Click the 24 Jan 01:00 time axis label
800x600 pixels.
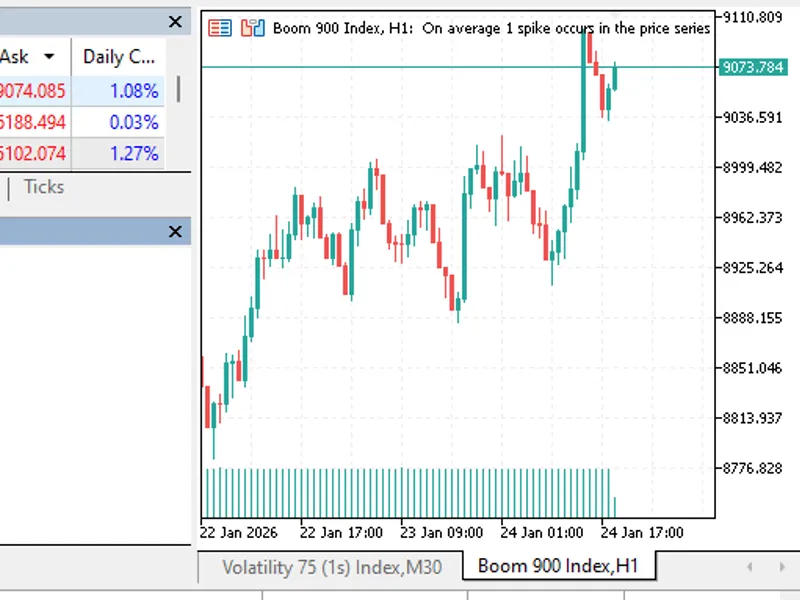tap(541, 533)
